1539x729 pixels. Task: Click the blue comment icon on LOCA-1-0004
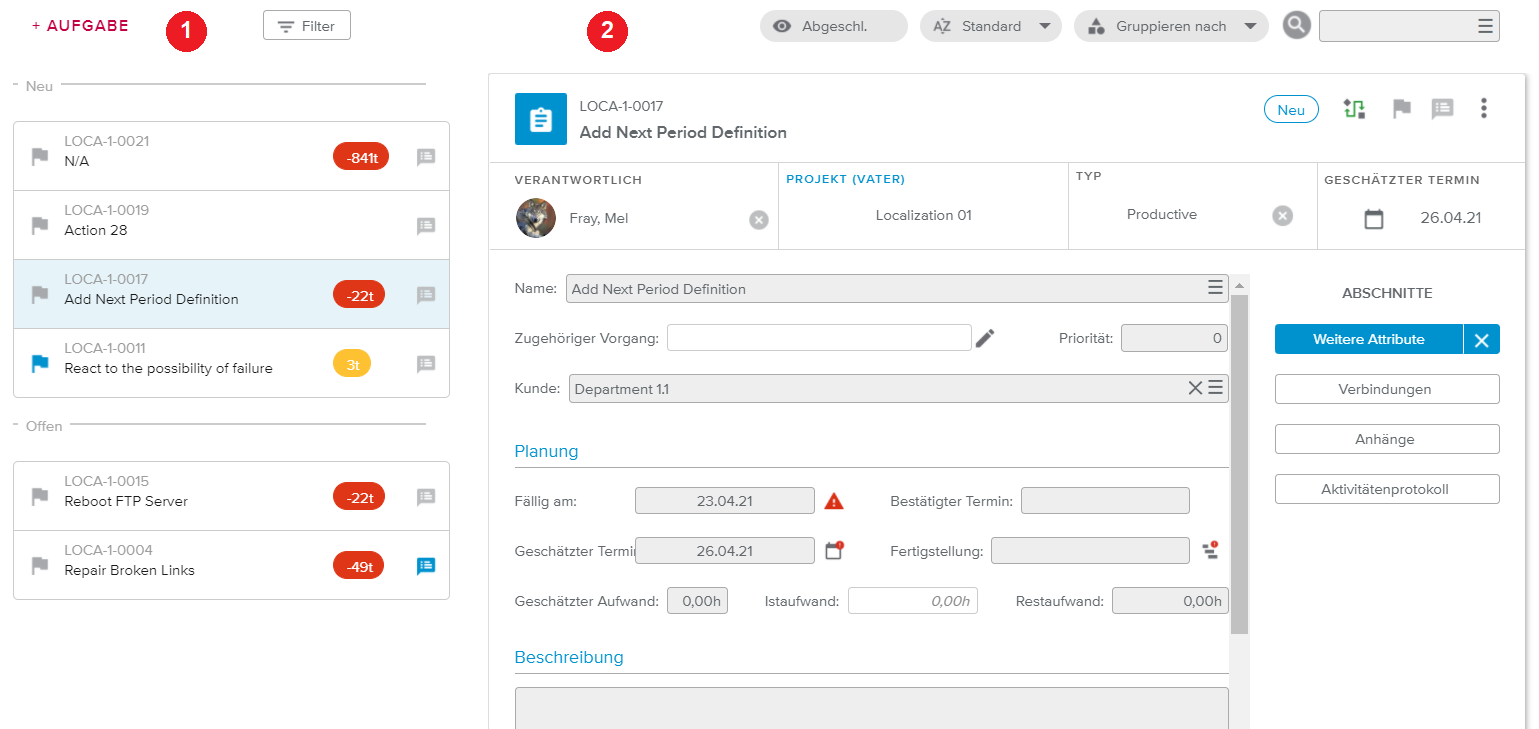point(426,566)
